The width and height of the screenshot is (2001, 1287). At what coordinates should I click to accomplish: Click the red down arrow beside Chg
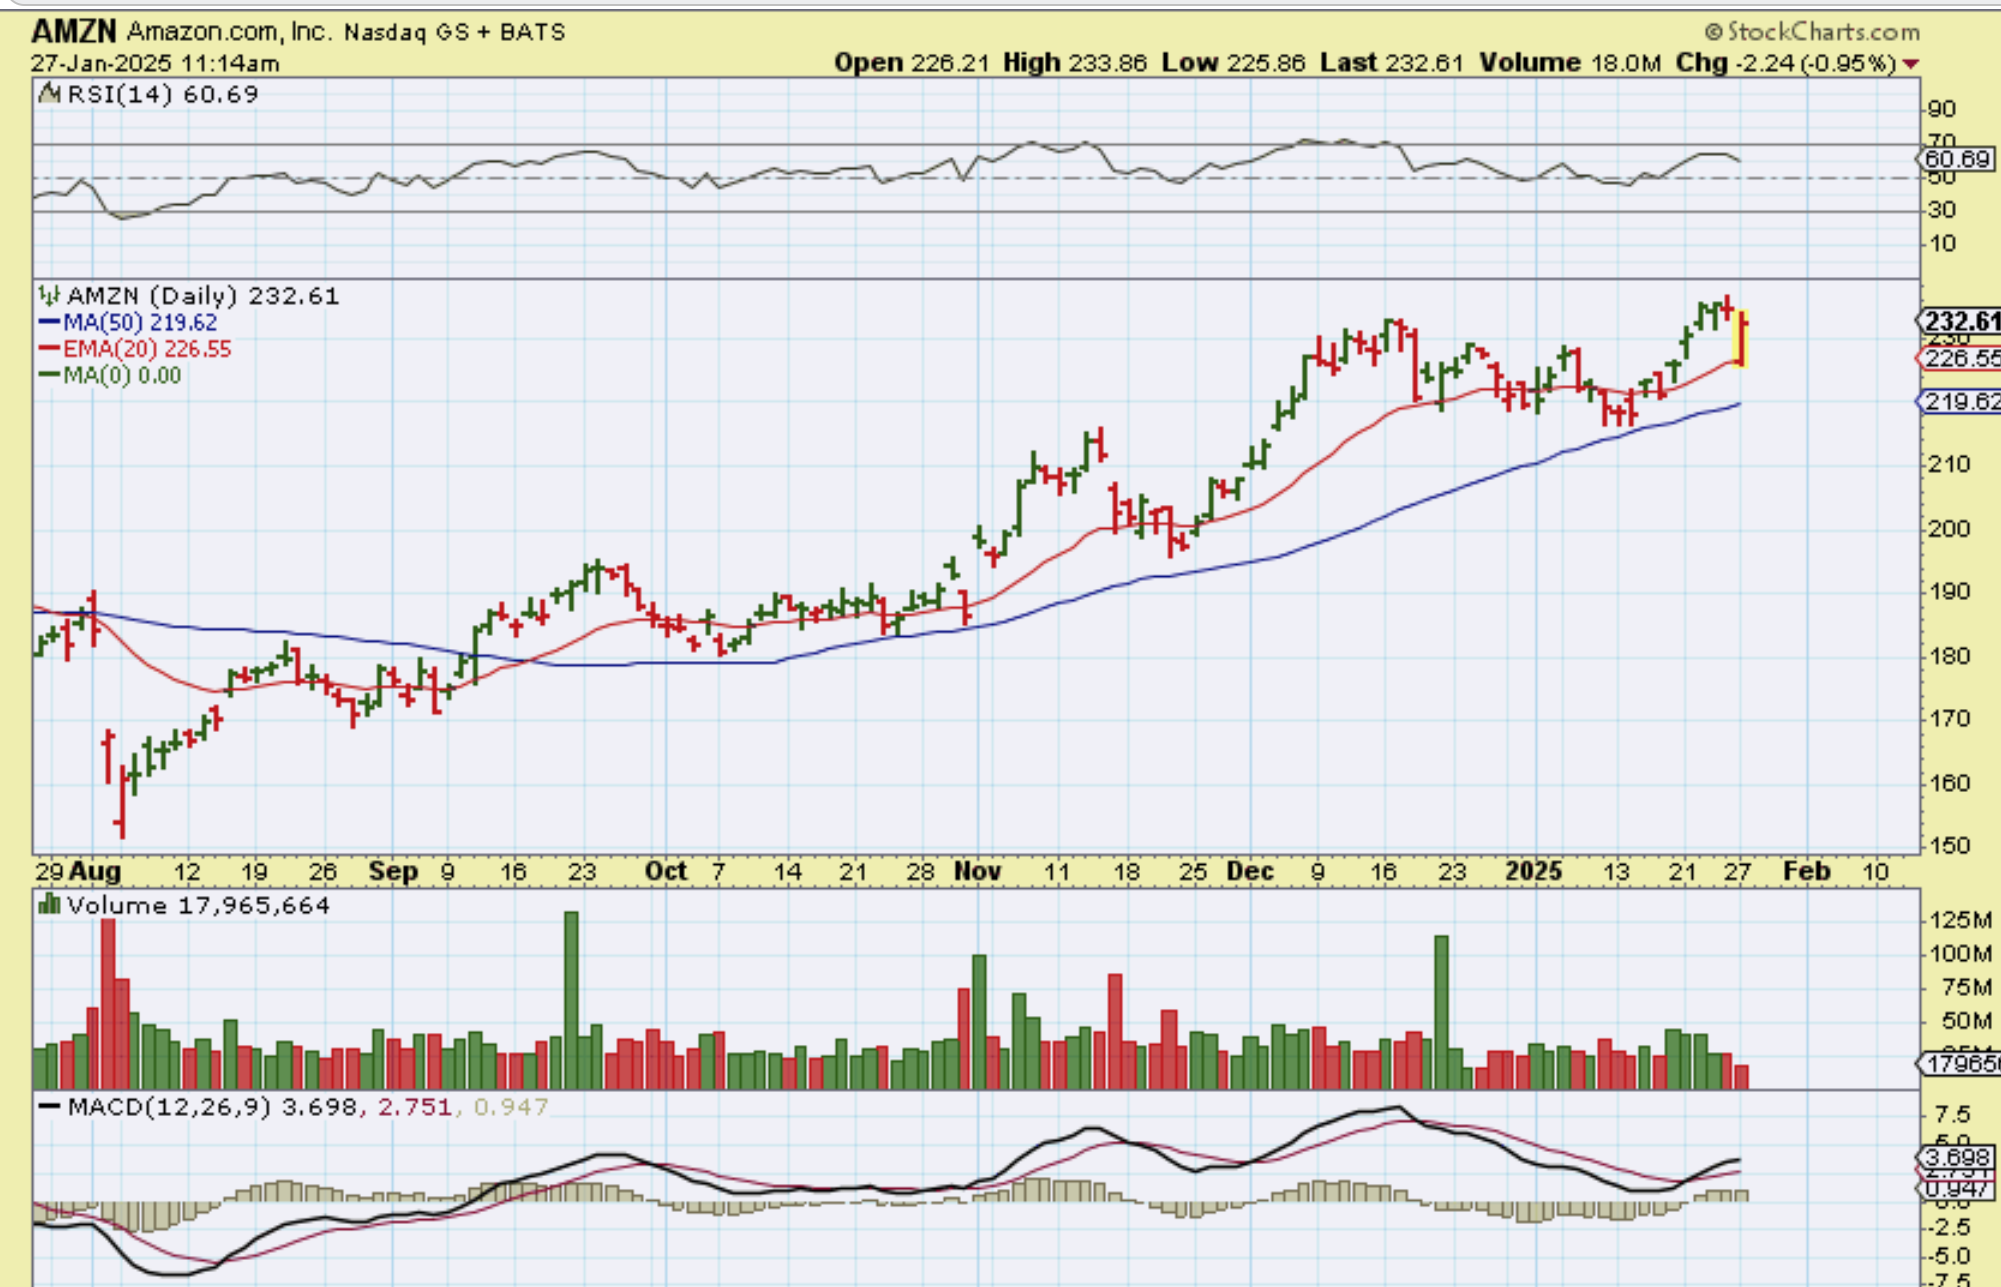[x=1910, y=64]
